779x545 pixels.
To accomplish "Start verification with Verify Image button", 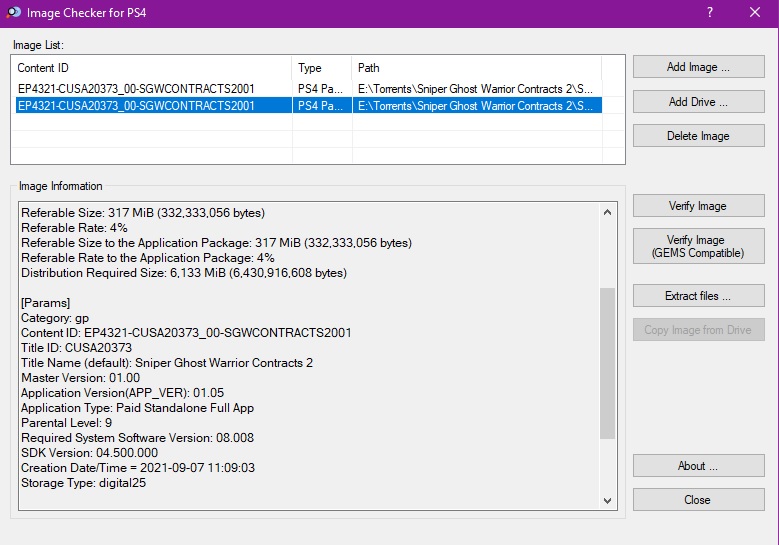I will 698,206.
